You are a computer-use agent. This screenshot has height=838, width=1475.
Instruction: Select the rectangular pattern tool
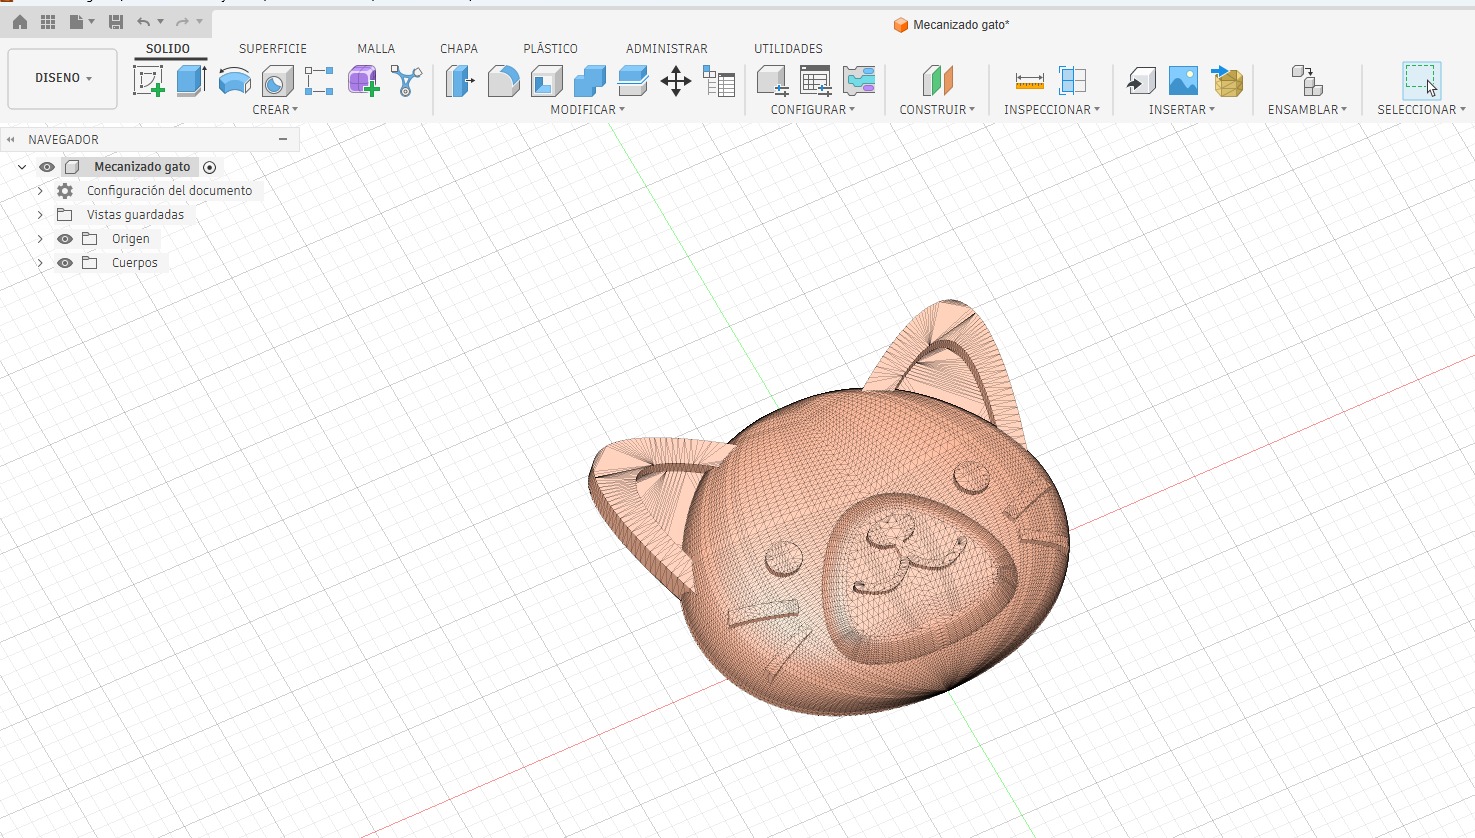point(319,81)
